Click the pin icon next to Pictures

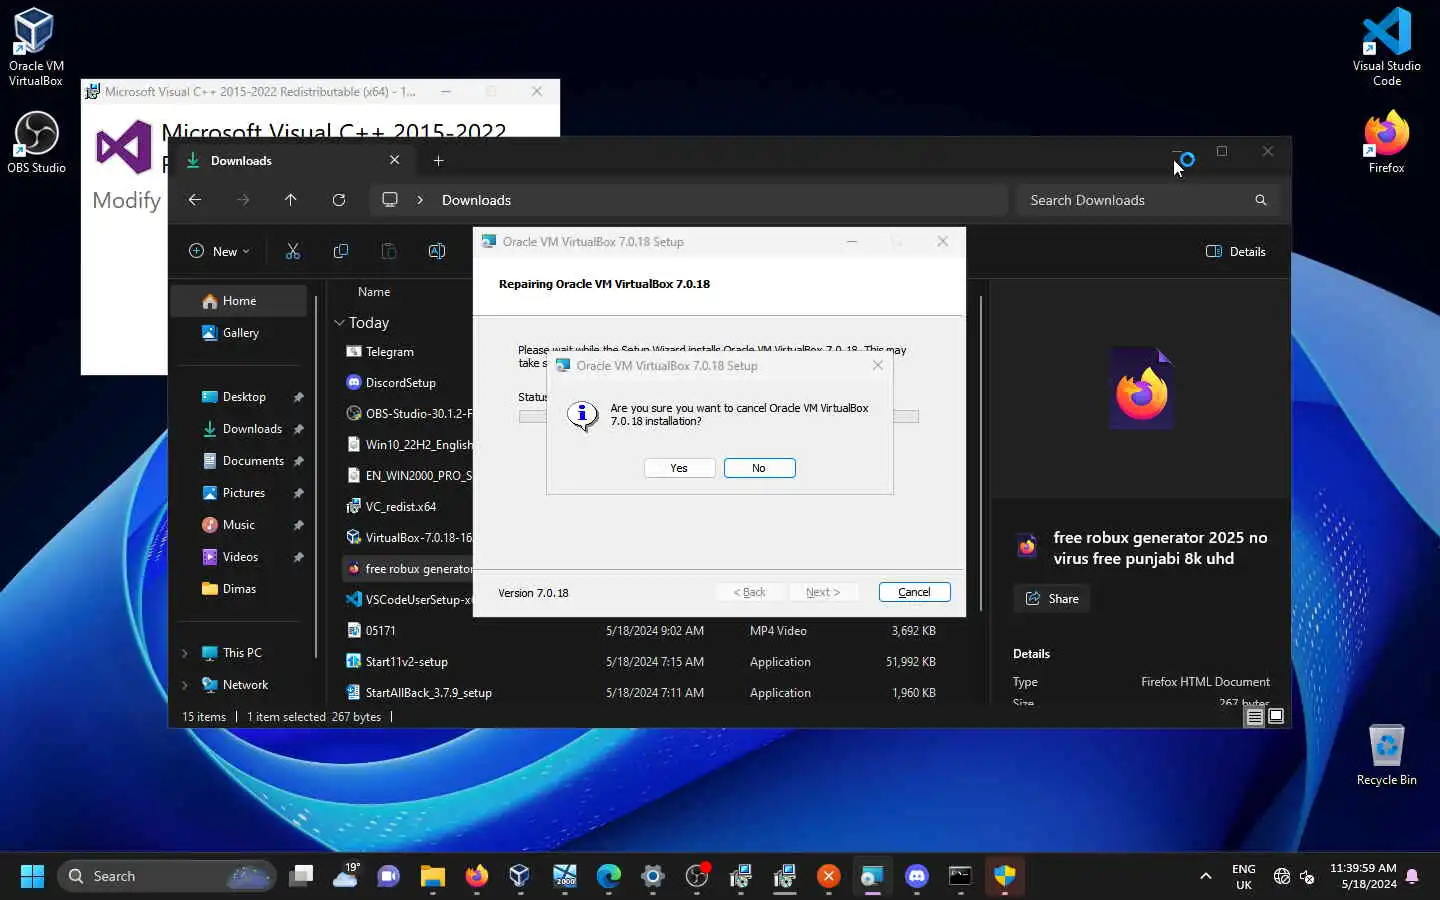pos(298,493)
